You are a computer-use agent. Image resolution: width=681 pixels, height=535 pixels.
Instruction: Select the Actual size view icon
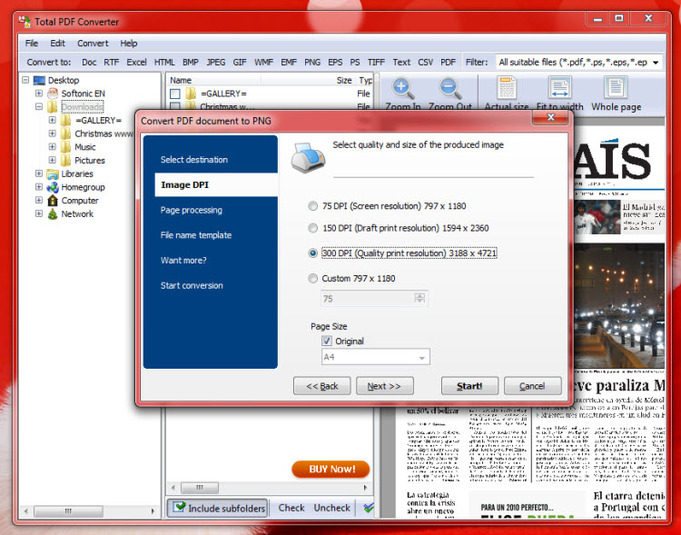[506, 87]
